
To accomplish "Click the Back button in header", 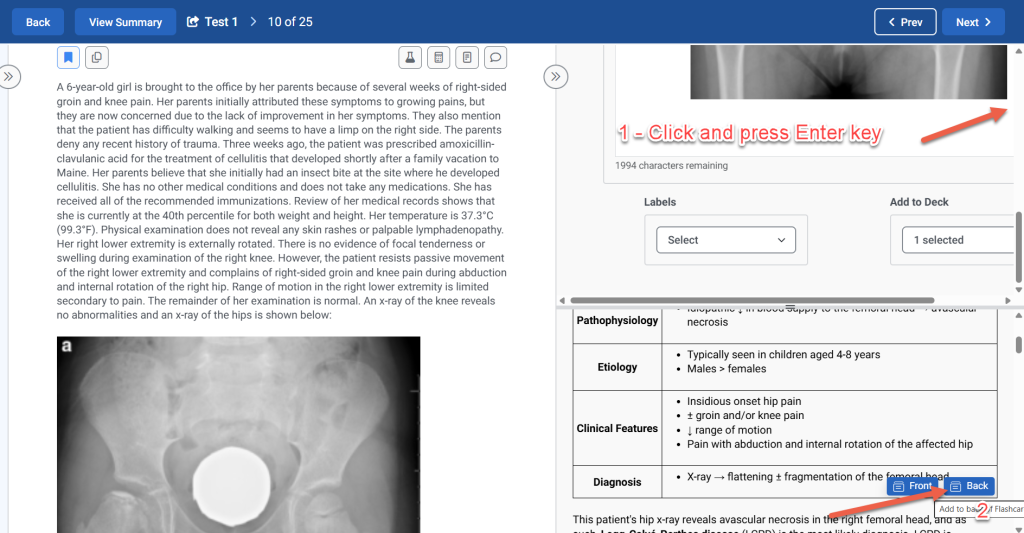I will pyautogui.click(x=38, y=22).
